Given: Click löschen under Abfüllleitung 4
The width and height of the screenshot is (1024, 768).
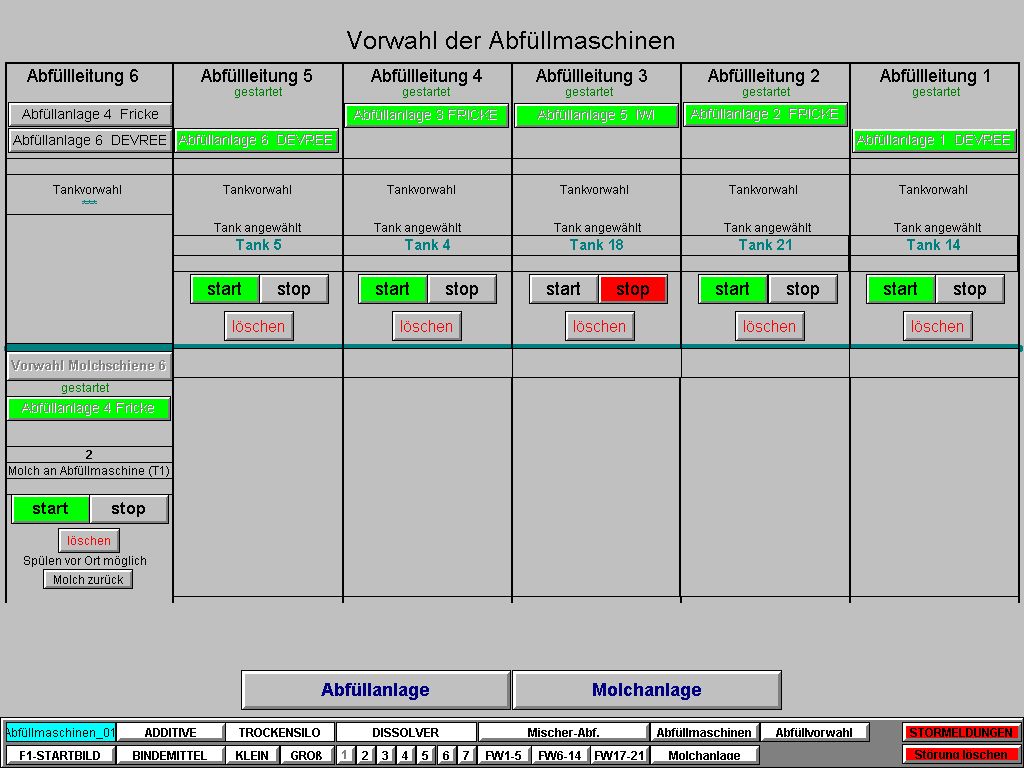Looking at the screenshot, I should (426, 326).
